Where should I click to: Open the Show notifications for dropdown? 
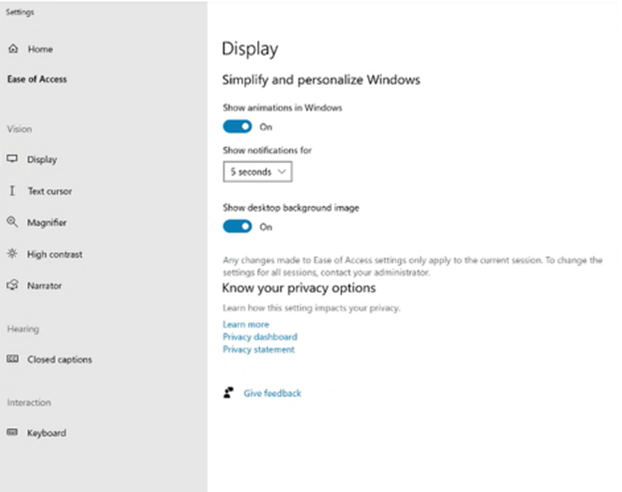(x=257, y=172)
